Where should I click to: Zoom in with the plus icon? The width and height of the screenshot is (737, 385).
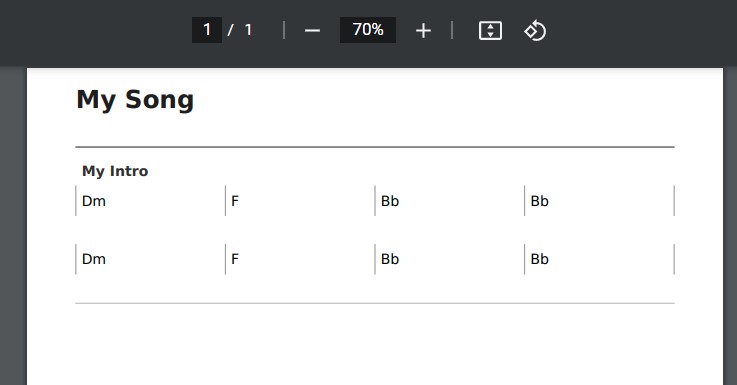pyautogui.click(x=423, y=31)
